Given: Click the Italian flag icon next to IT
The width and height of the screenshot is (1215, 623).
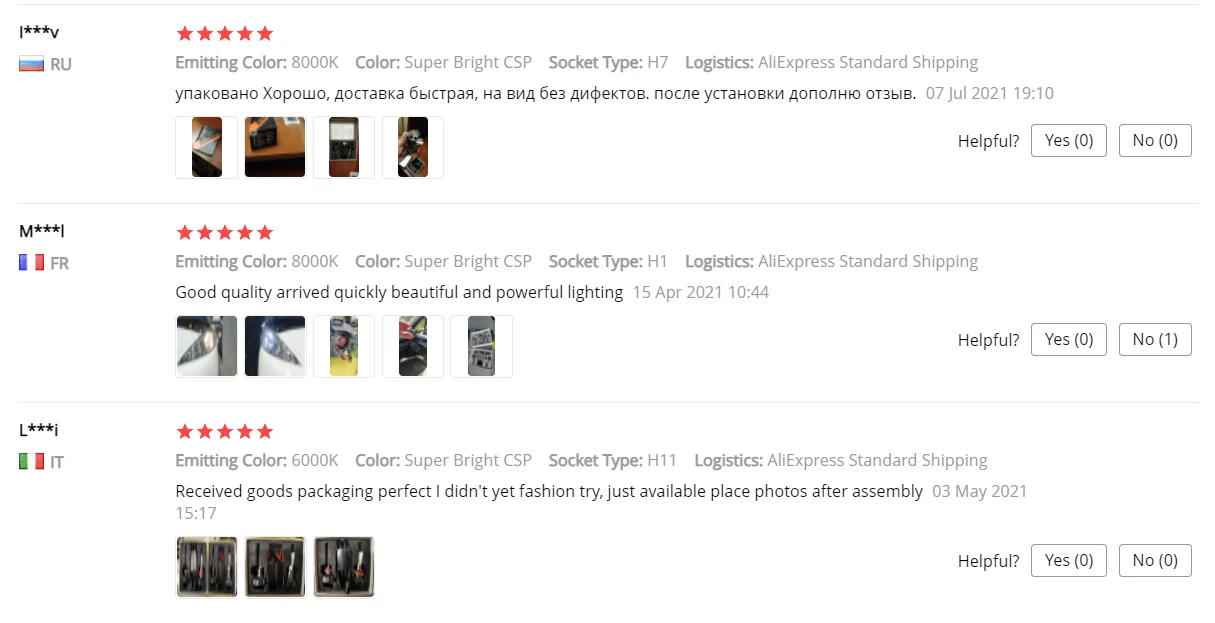Looking at the screenshot, I should point(32,462).
